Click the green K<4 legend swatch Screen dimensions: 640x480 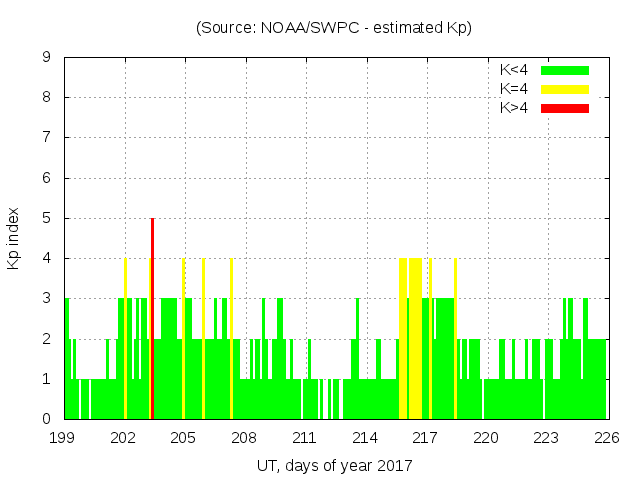click(x=565, y=70)
